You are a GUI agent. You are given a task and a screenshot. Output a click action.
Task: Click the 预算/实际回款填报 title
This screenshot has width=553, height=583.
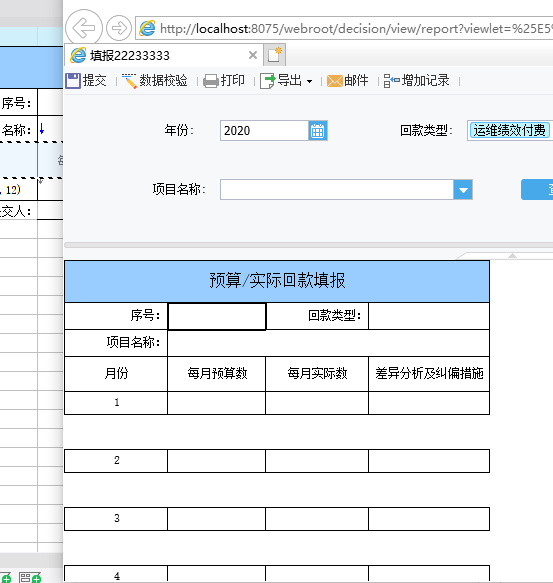(277, 281)
